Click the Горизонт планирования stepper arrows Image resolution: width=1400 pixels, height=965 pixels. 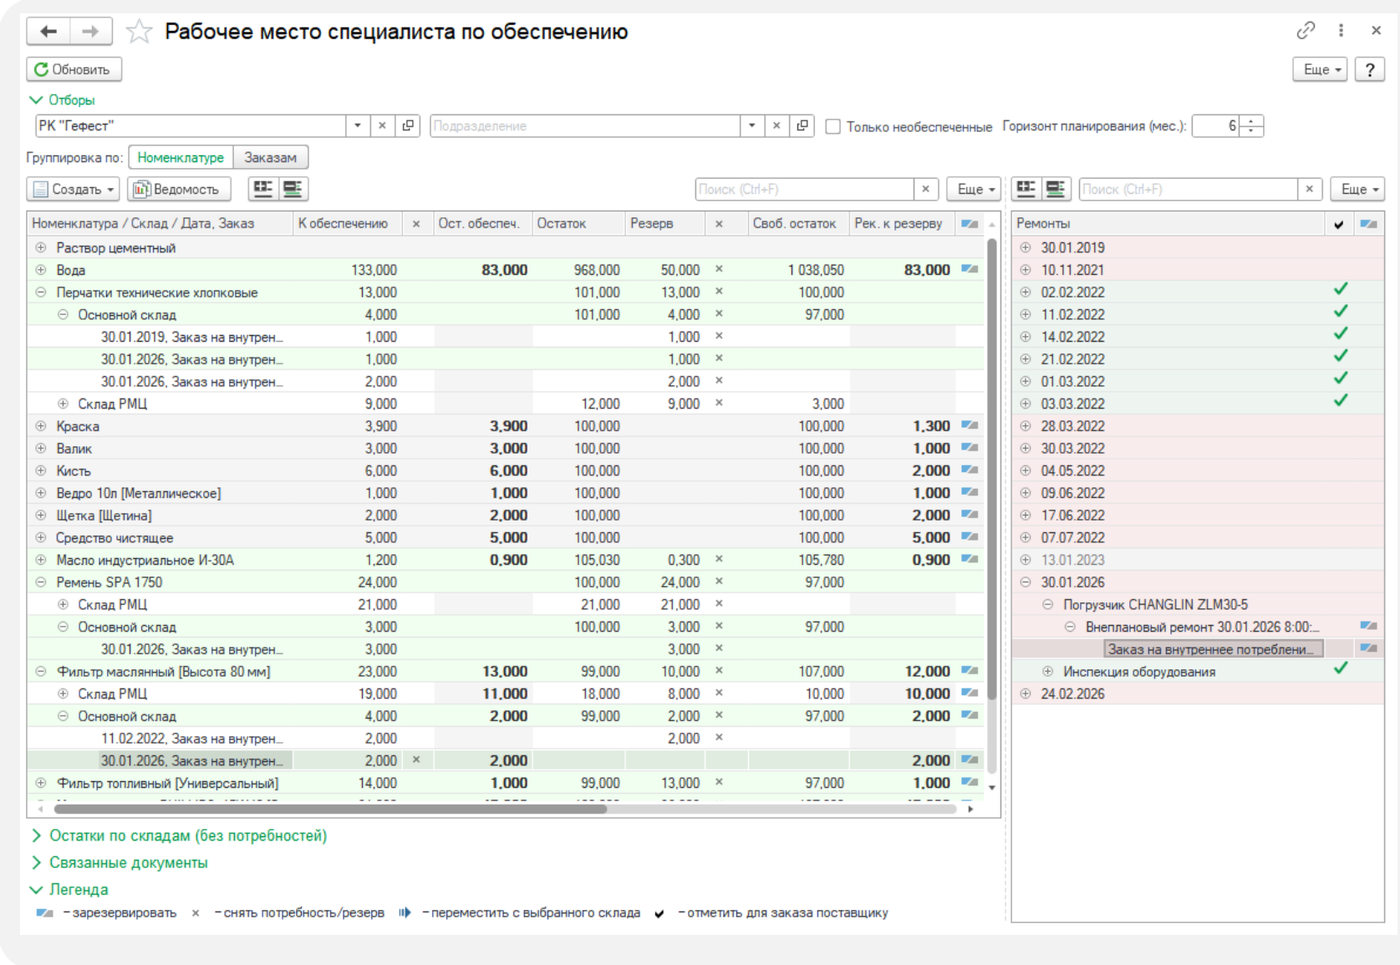(1252, 126)
